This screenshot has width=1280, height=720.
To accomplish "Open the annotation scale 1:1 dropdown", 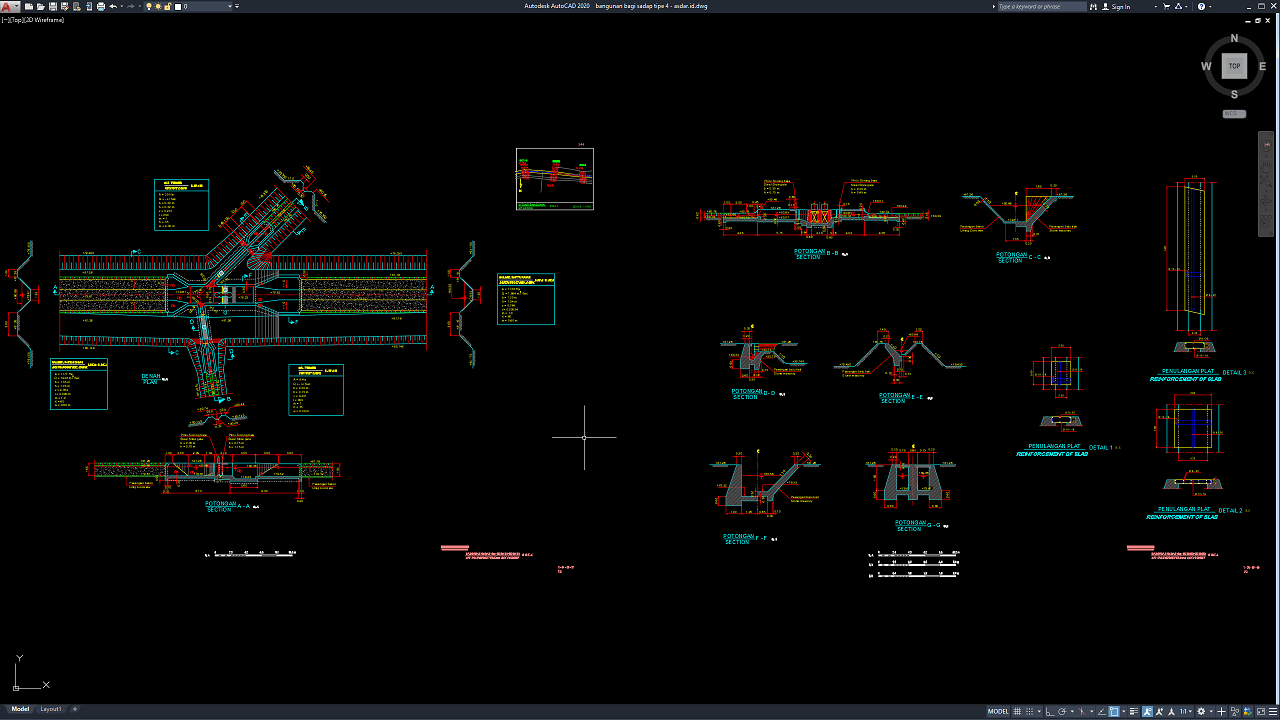I will pyautogui.click(x=1186, y=711).
